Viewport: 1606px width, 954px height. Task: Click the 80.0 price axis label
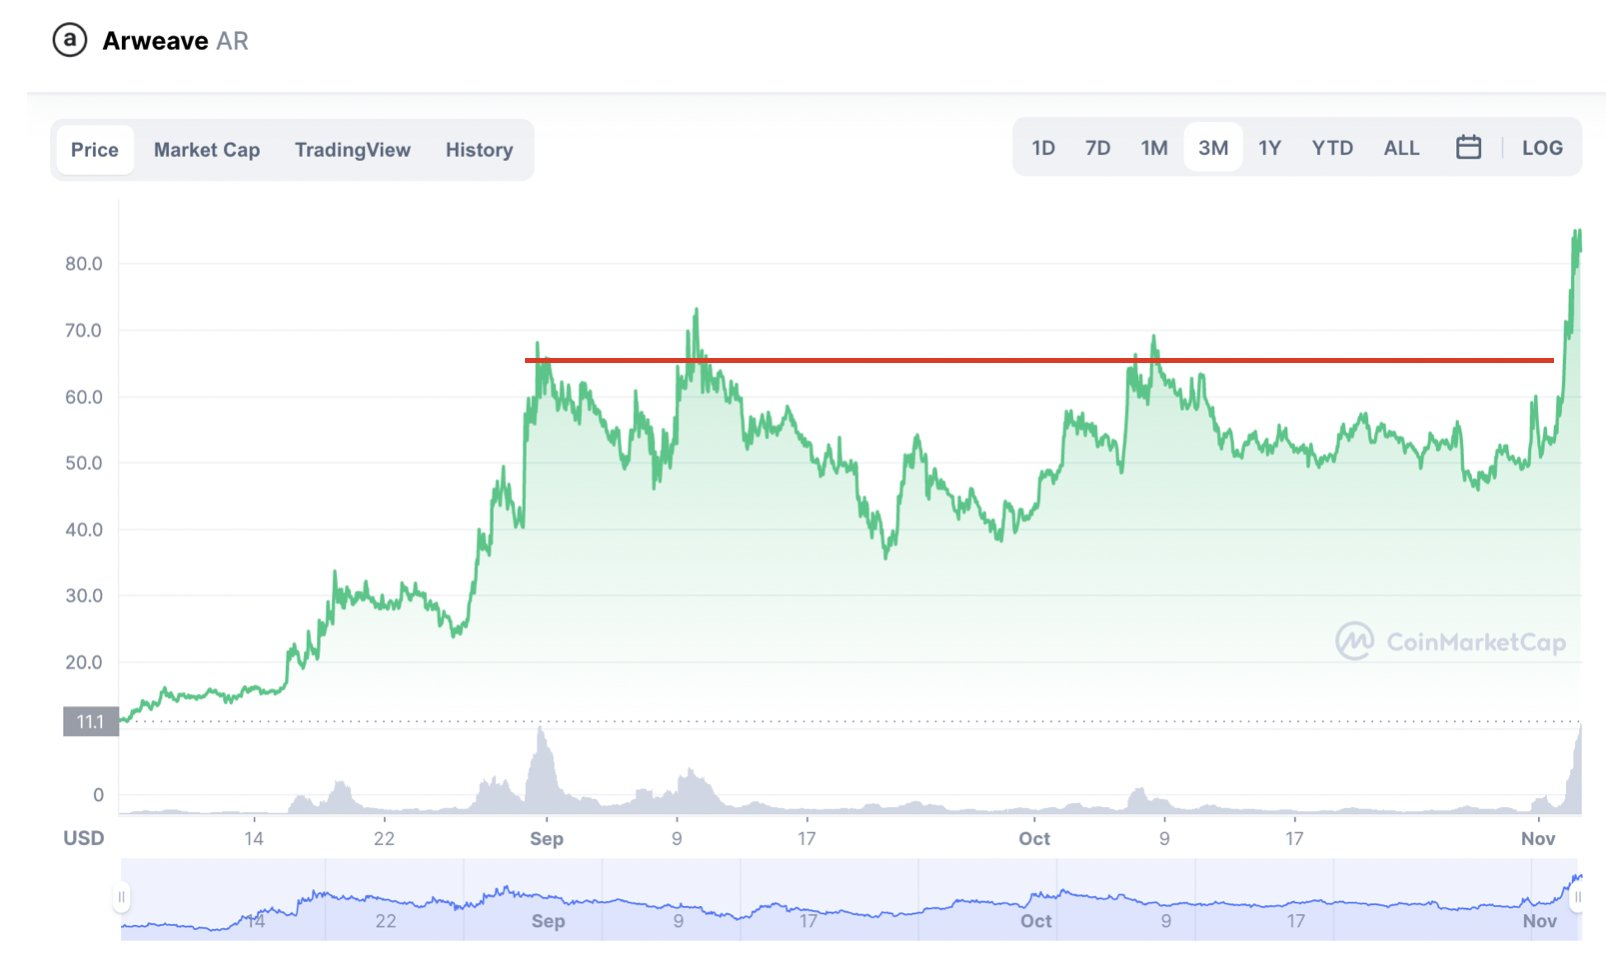tap(84, 264)
